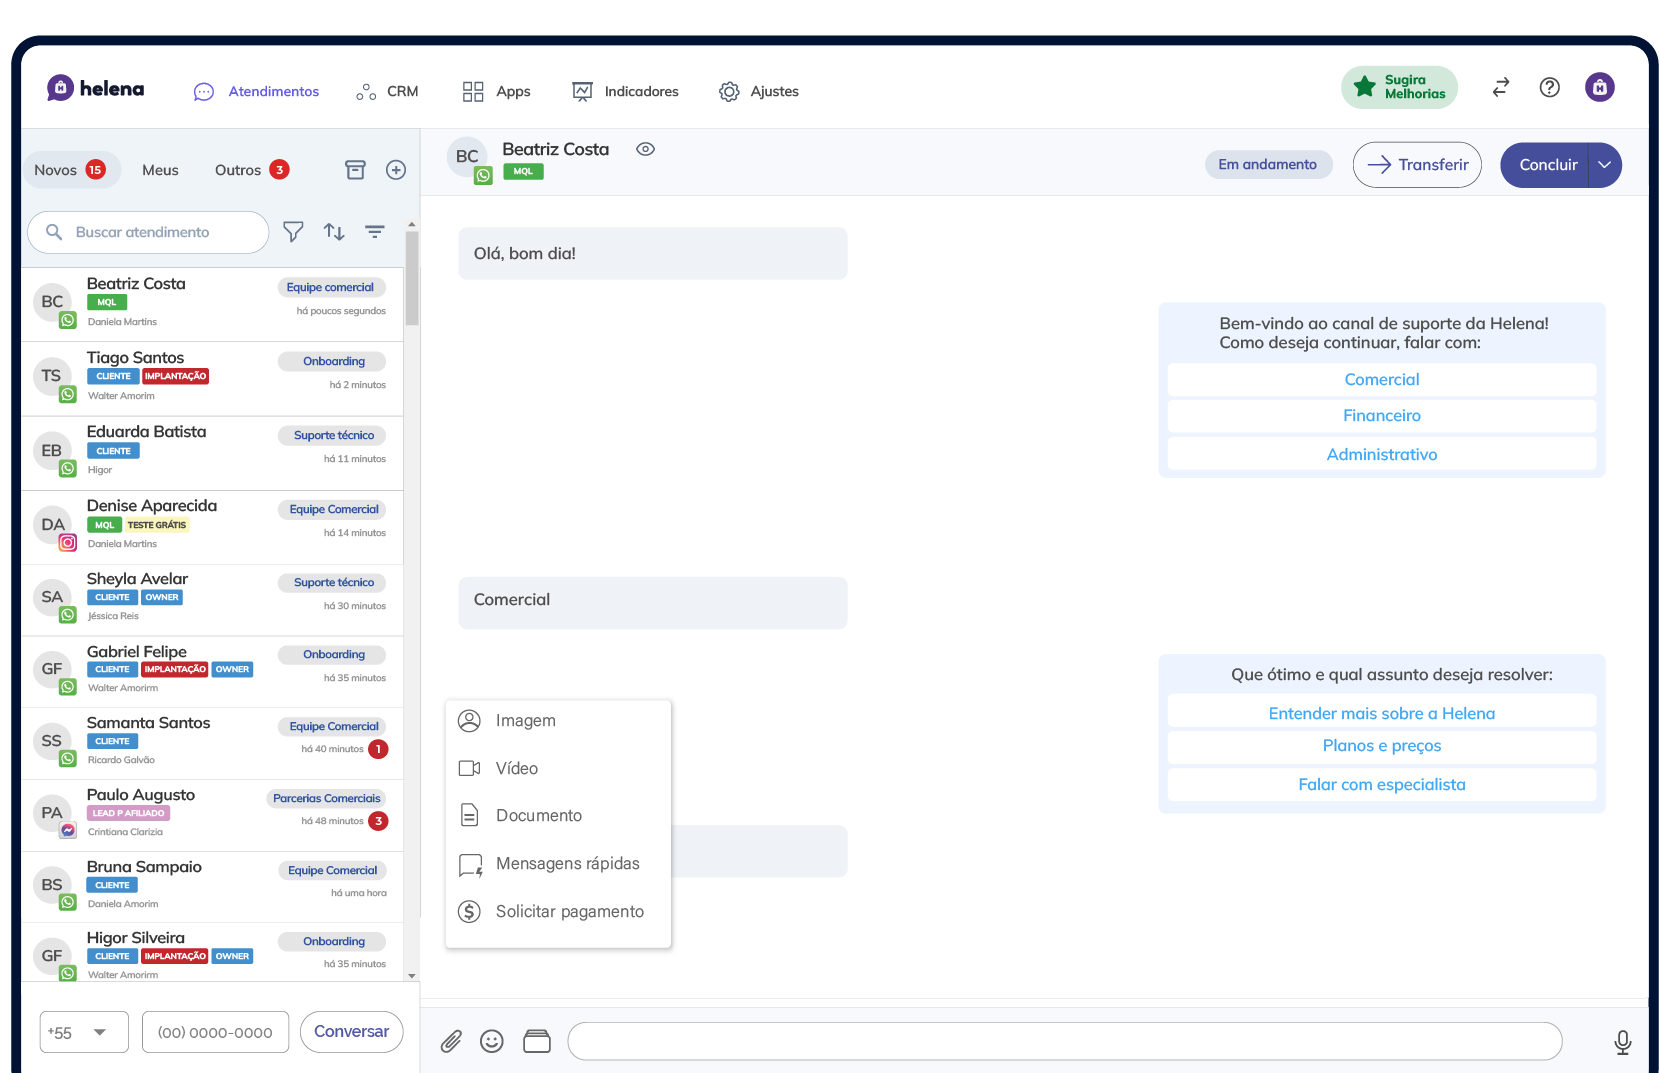
Task: Open Samanta Santos conversation
Action: (x=212, y=744)
